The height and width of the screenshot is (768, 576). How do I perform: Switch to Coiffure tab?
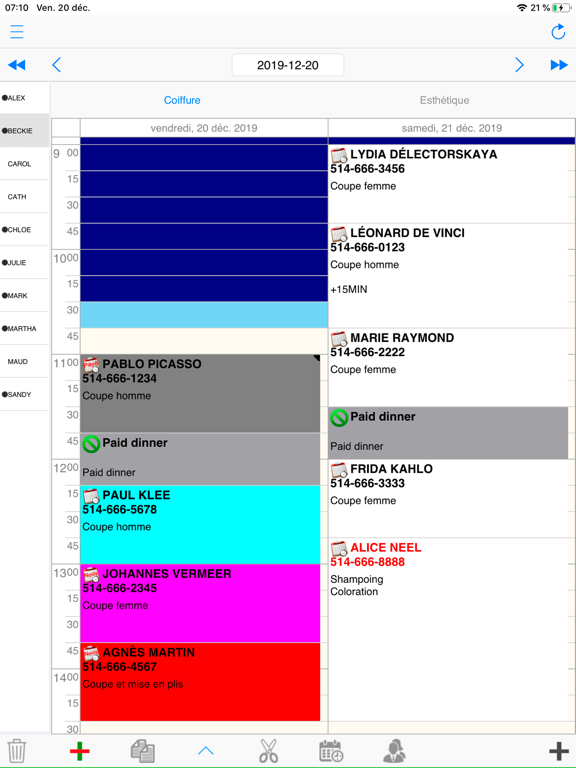tap(182, 100)
